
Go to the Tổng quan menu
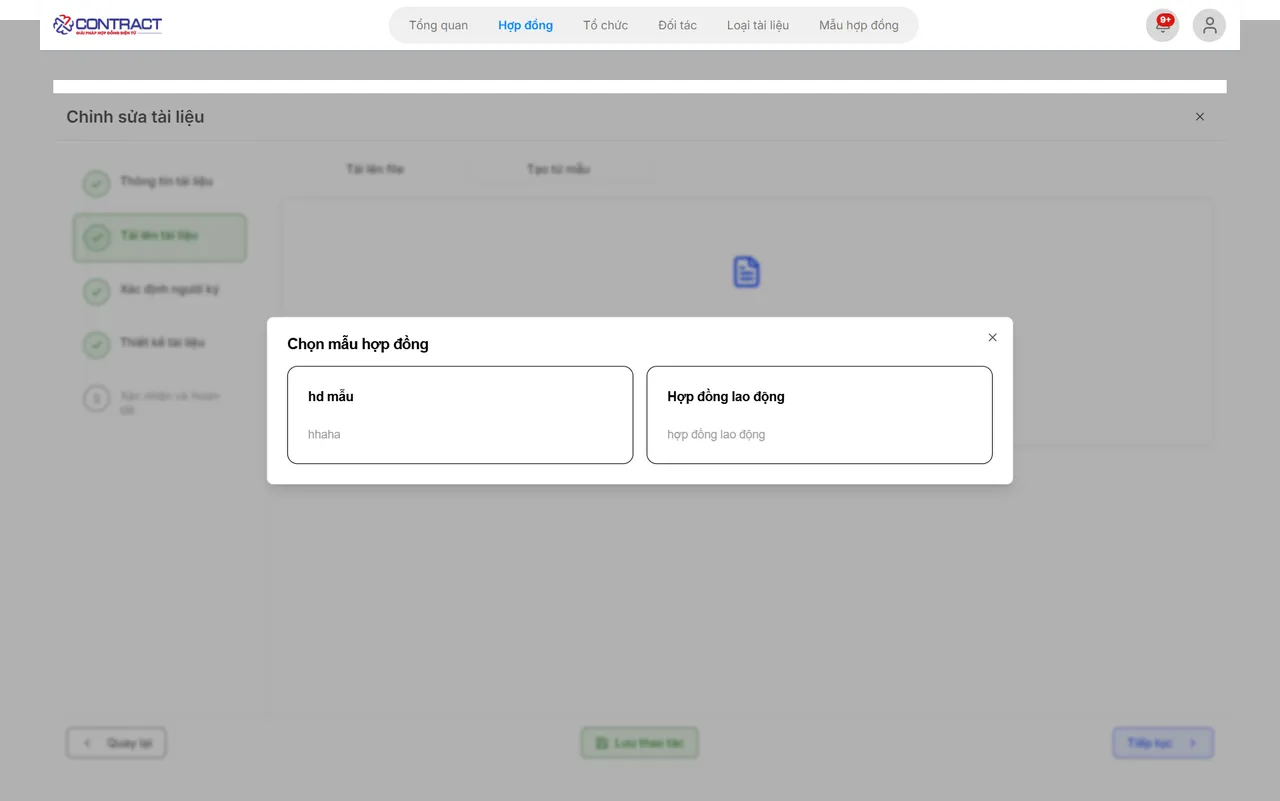coord(438,26)
